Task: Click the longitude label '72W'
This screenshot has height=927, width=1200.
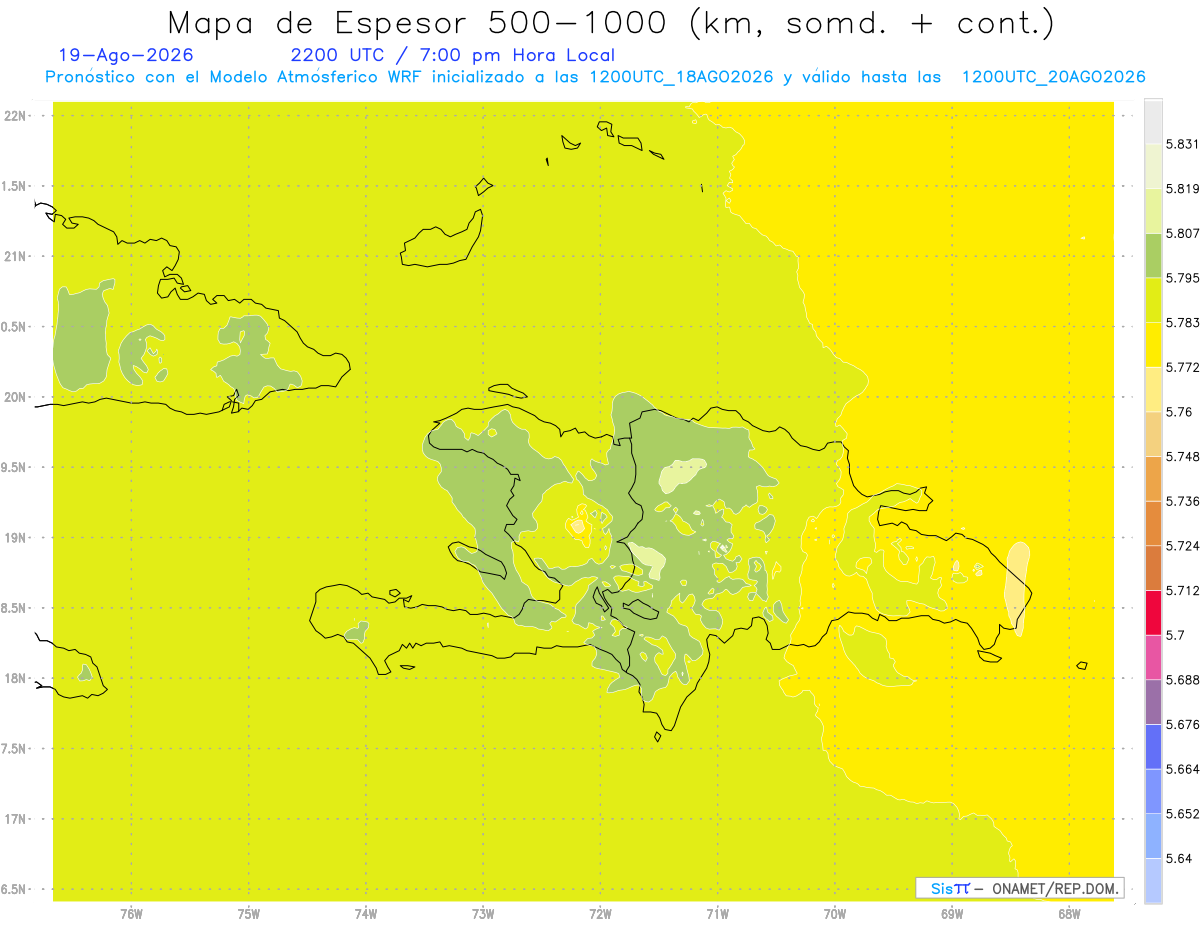Action: [x=600, y=913]
